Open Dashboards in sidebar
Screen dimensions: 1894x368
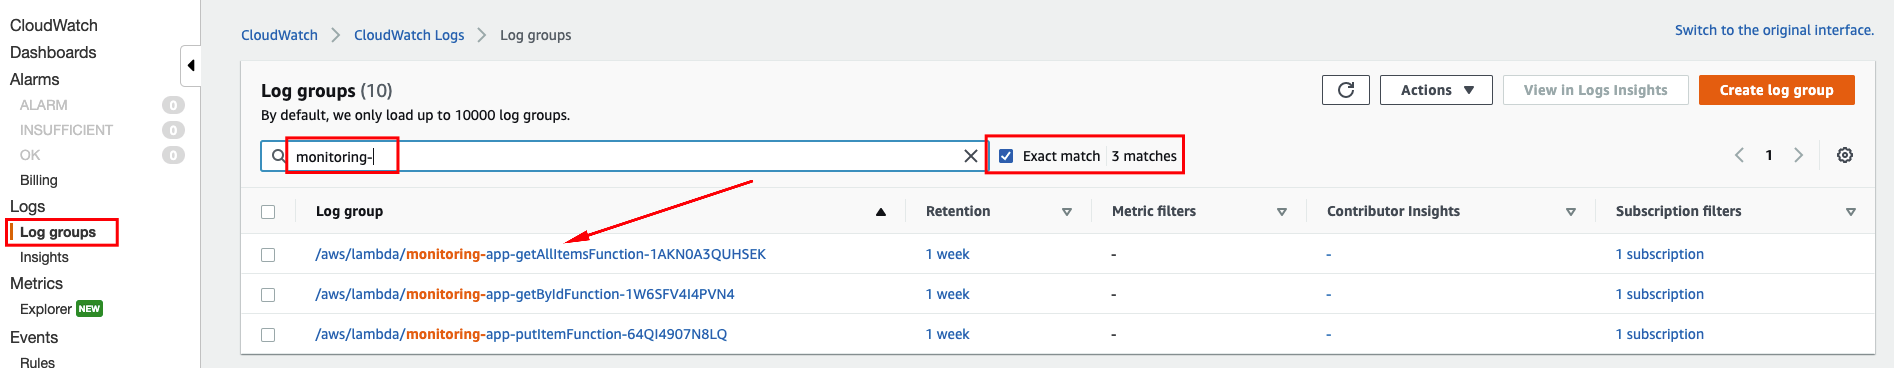coord(53,52)
